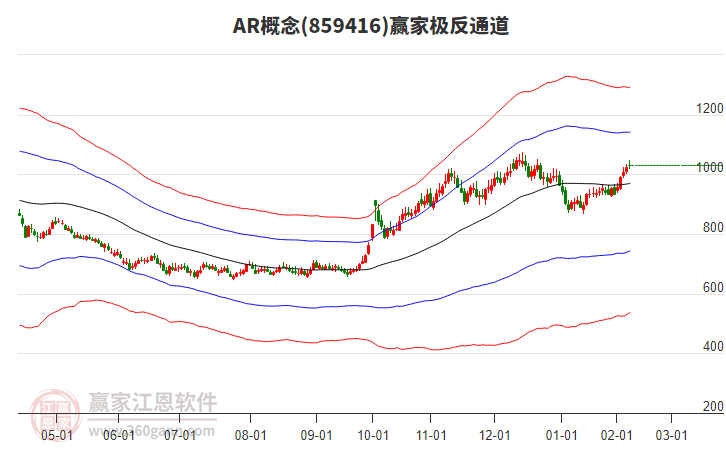Select the 1000 price axis label
Screen dimensions: 726x450
tap(710, 167)
